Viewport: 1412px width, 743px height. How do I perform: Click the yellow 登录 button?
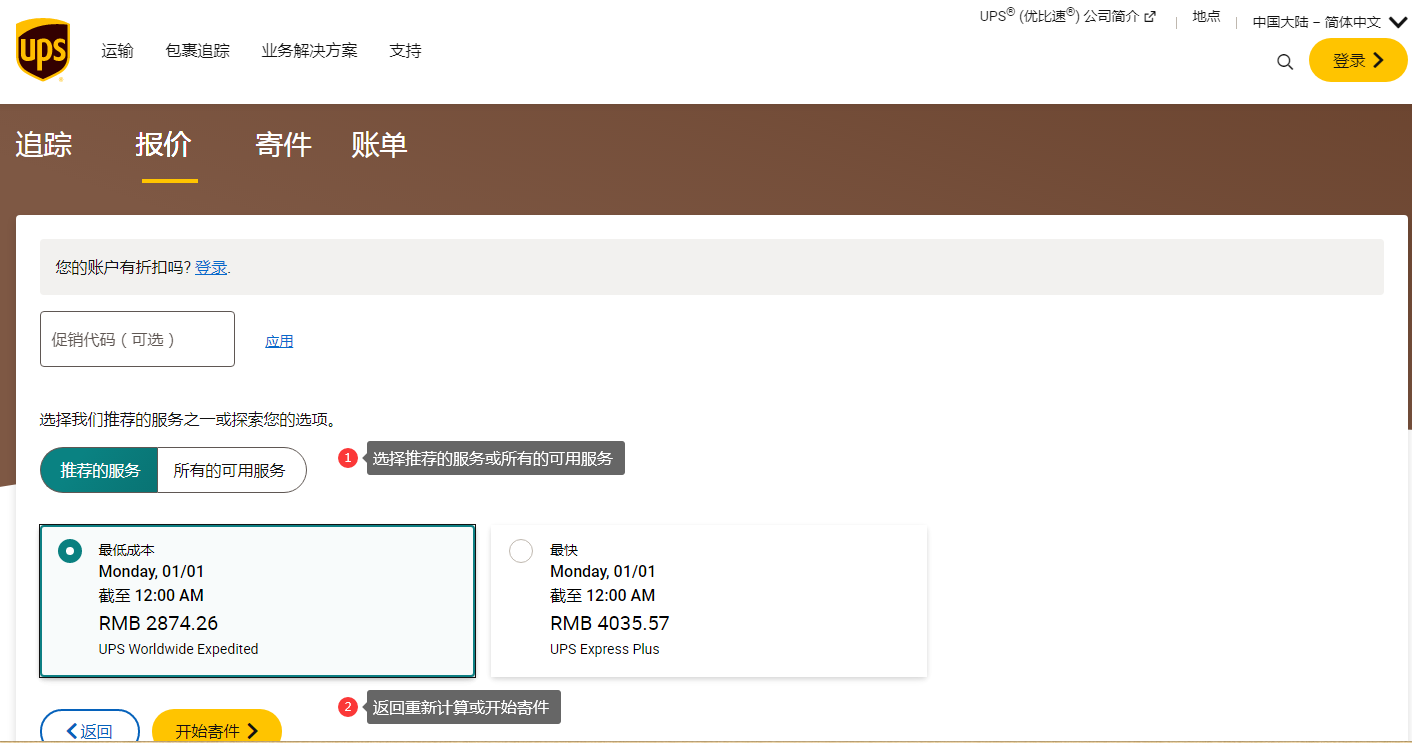click(x=1357, y=60)
